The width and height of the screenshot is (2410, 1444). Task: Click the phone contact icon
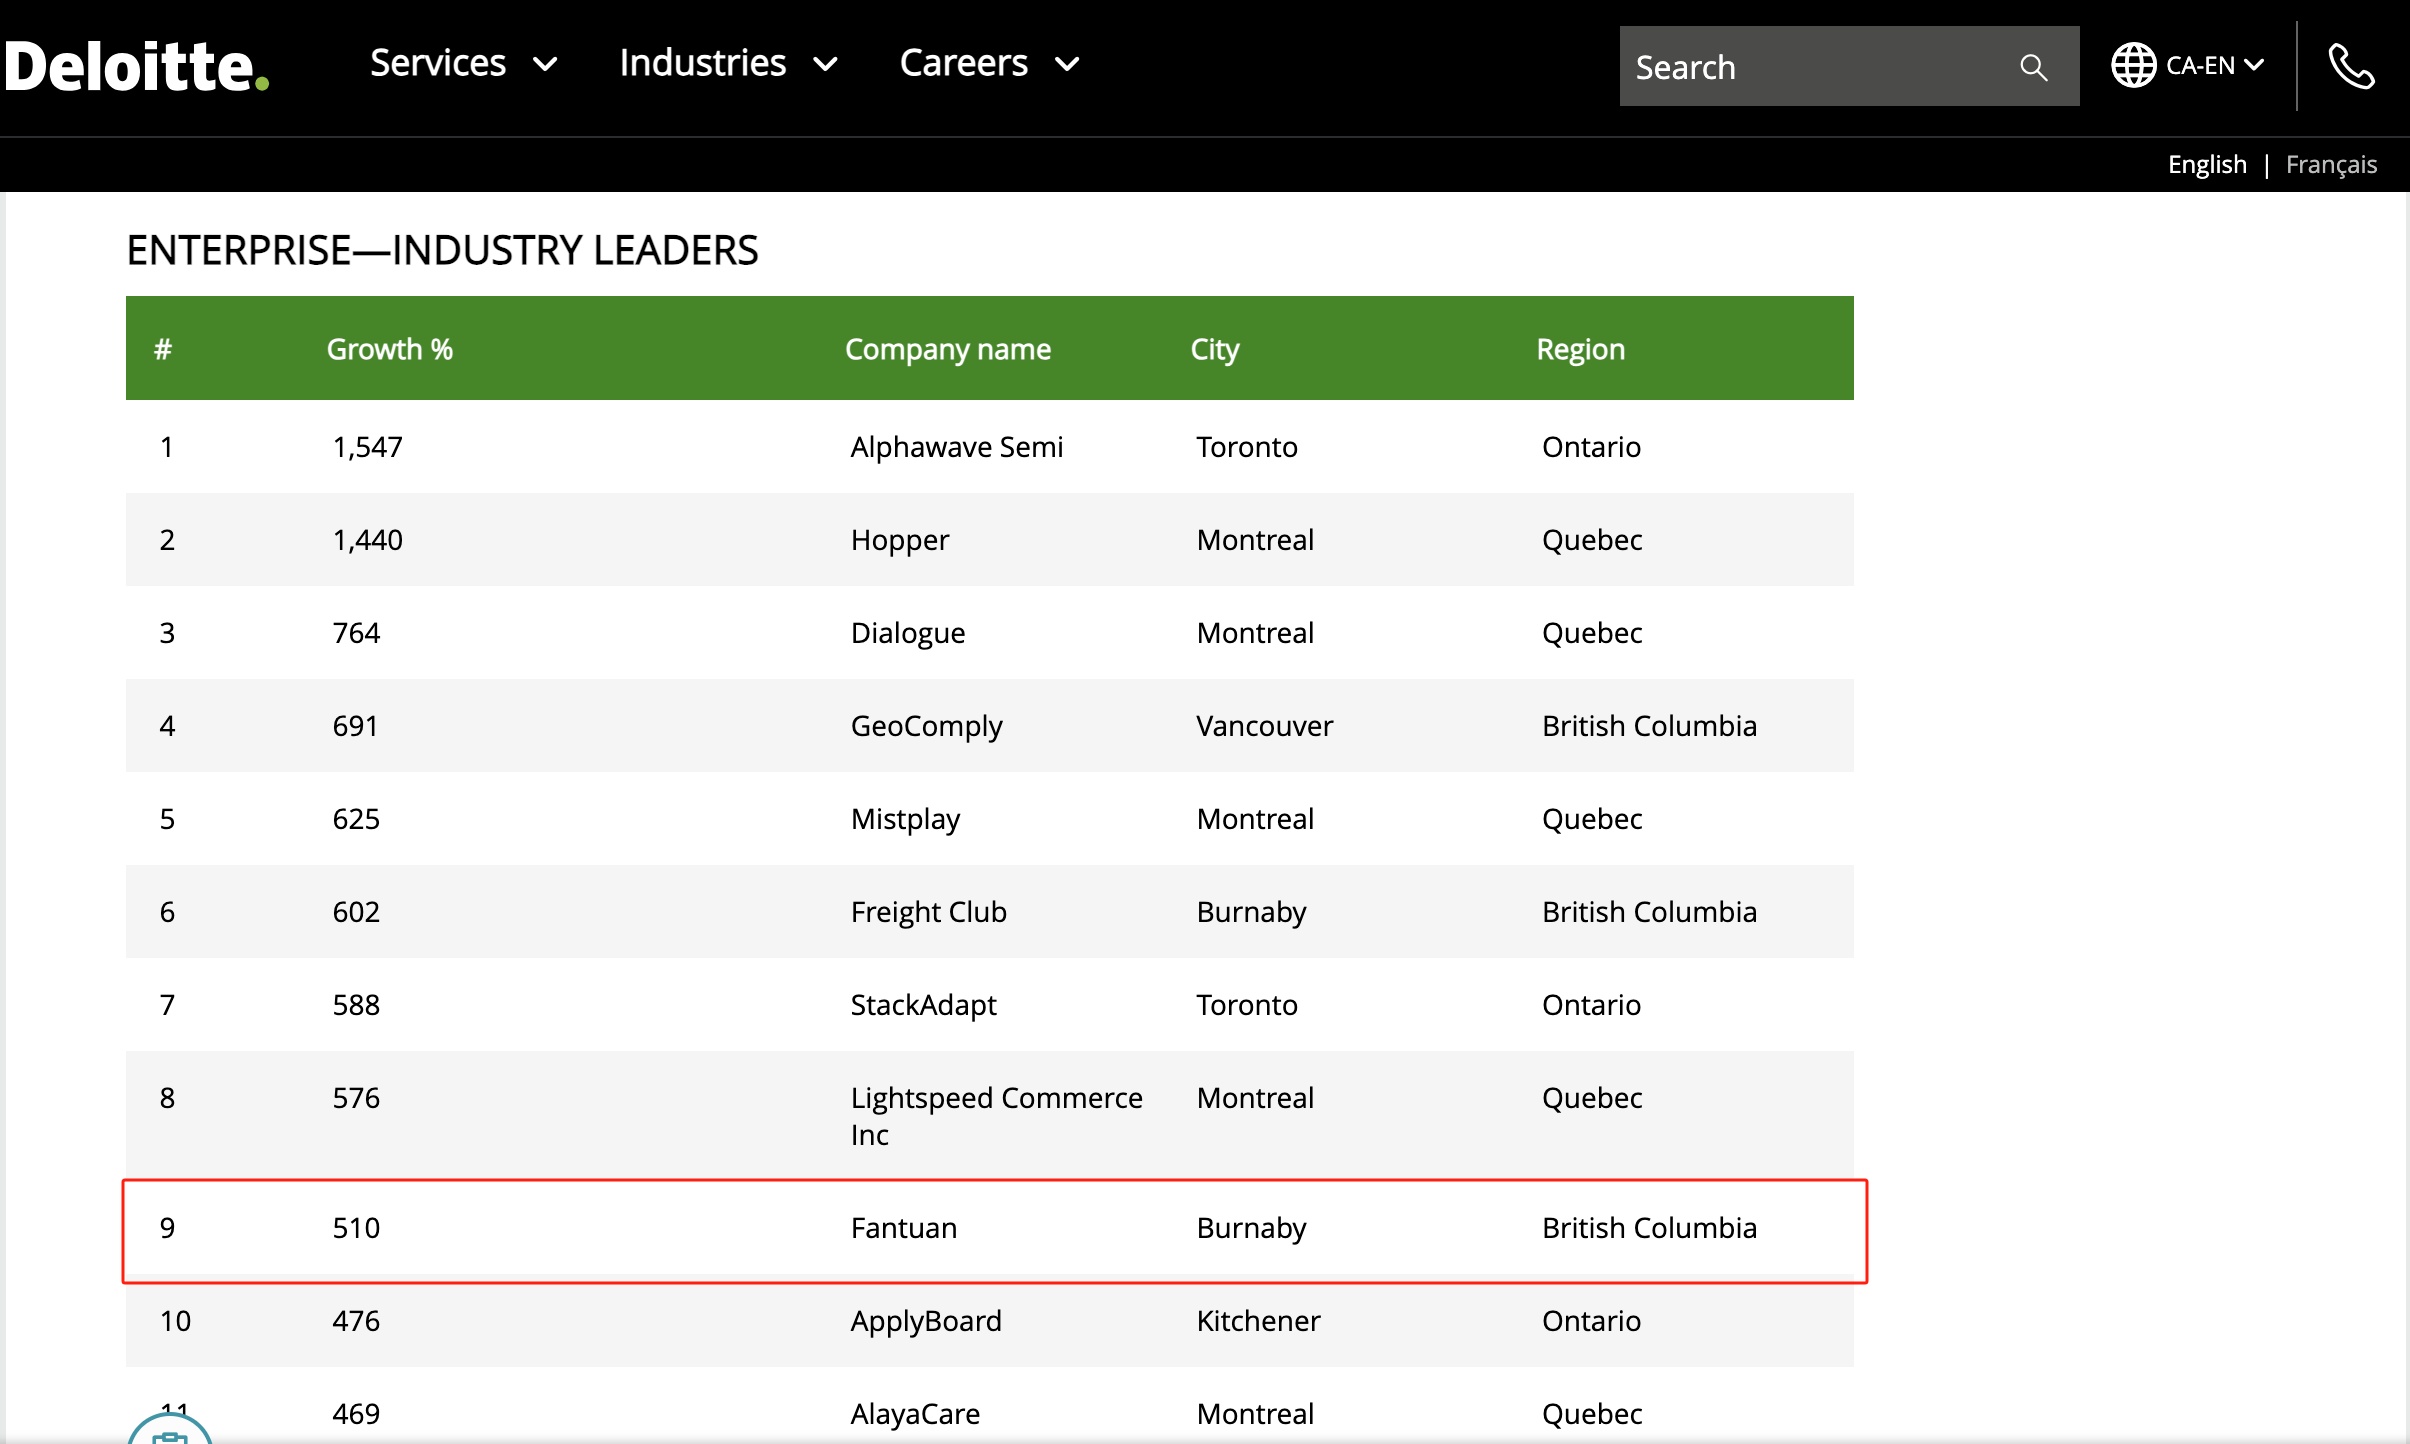2351,67
